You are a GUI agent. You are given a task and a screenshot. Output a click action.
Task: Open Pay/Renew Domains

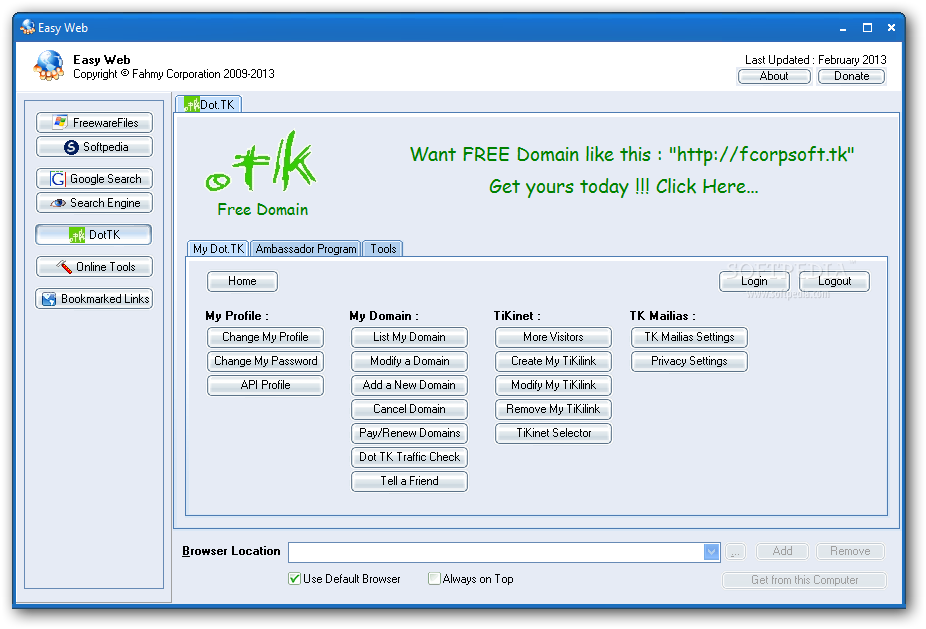409,433
